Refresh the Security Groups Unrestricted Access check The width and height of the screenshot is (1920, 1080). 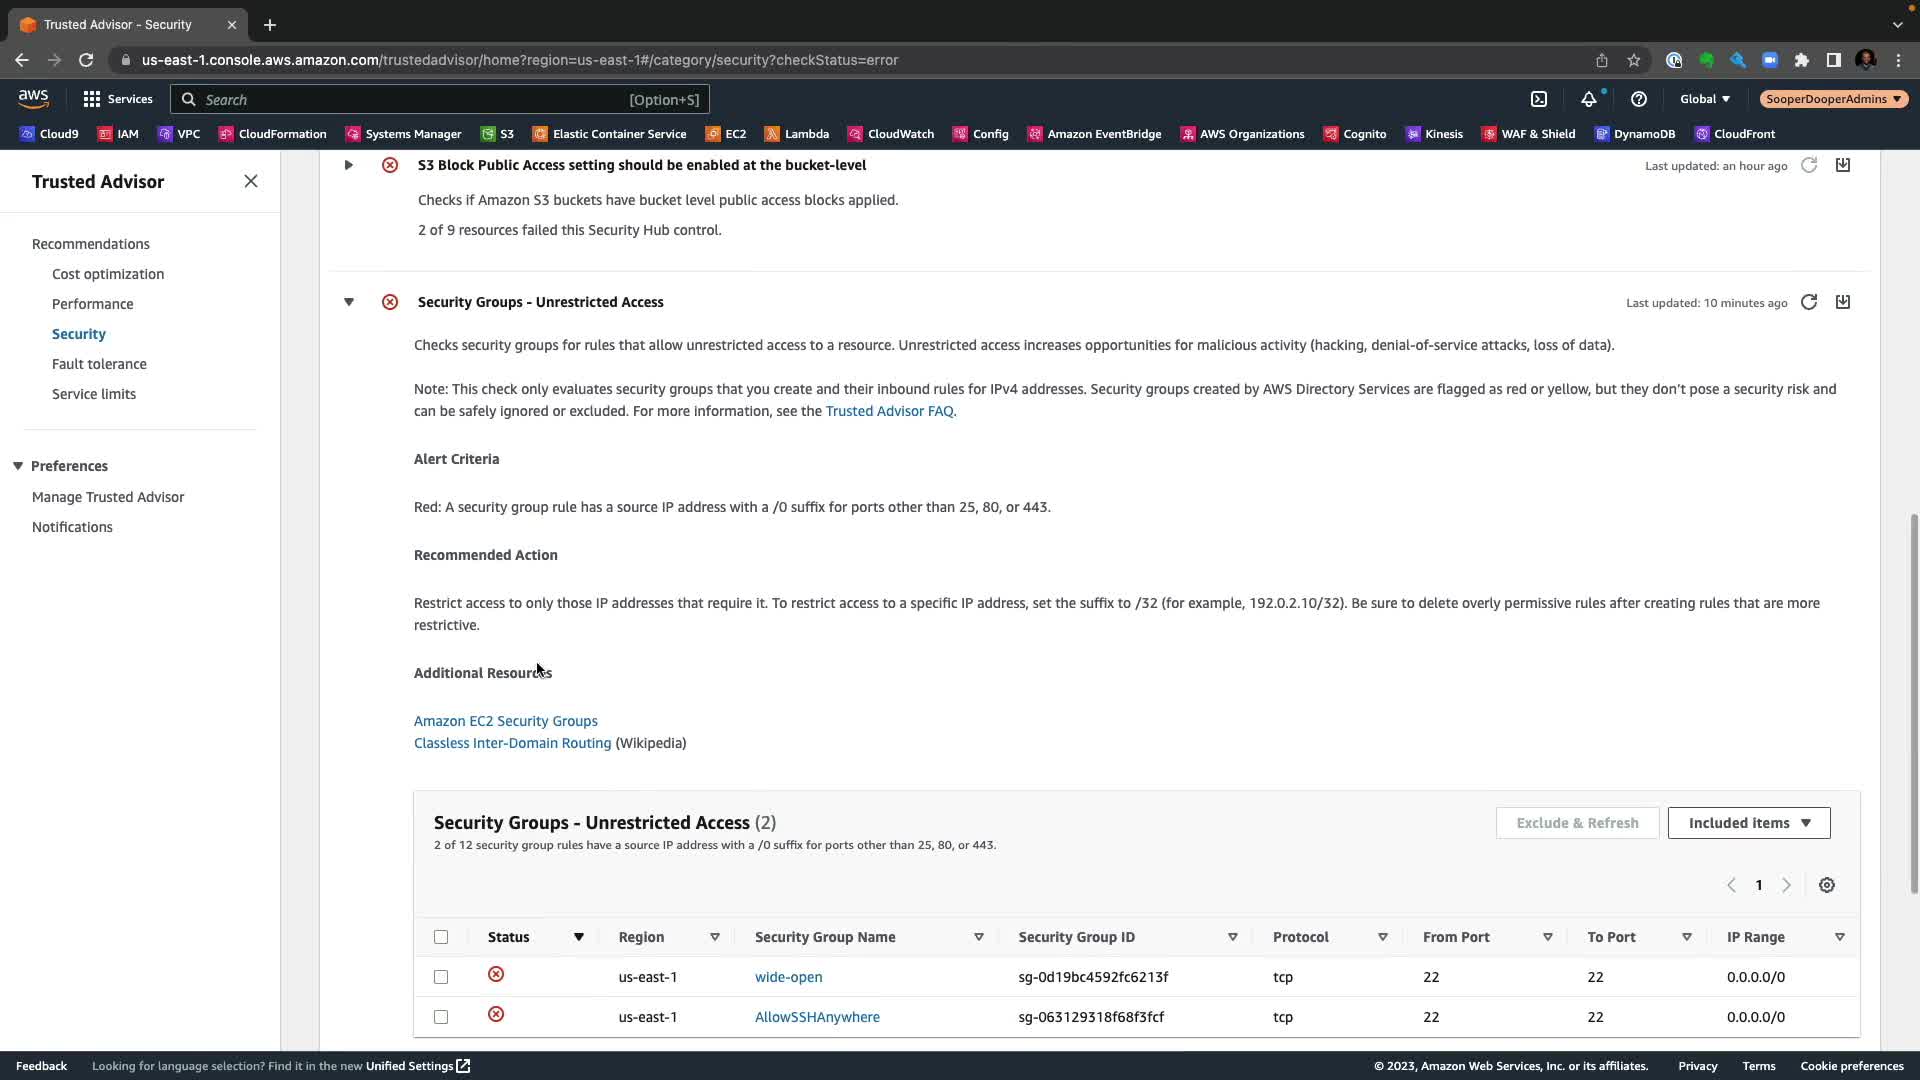[1808, 302]
